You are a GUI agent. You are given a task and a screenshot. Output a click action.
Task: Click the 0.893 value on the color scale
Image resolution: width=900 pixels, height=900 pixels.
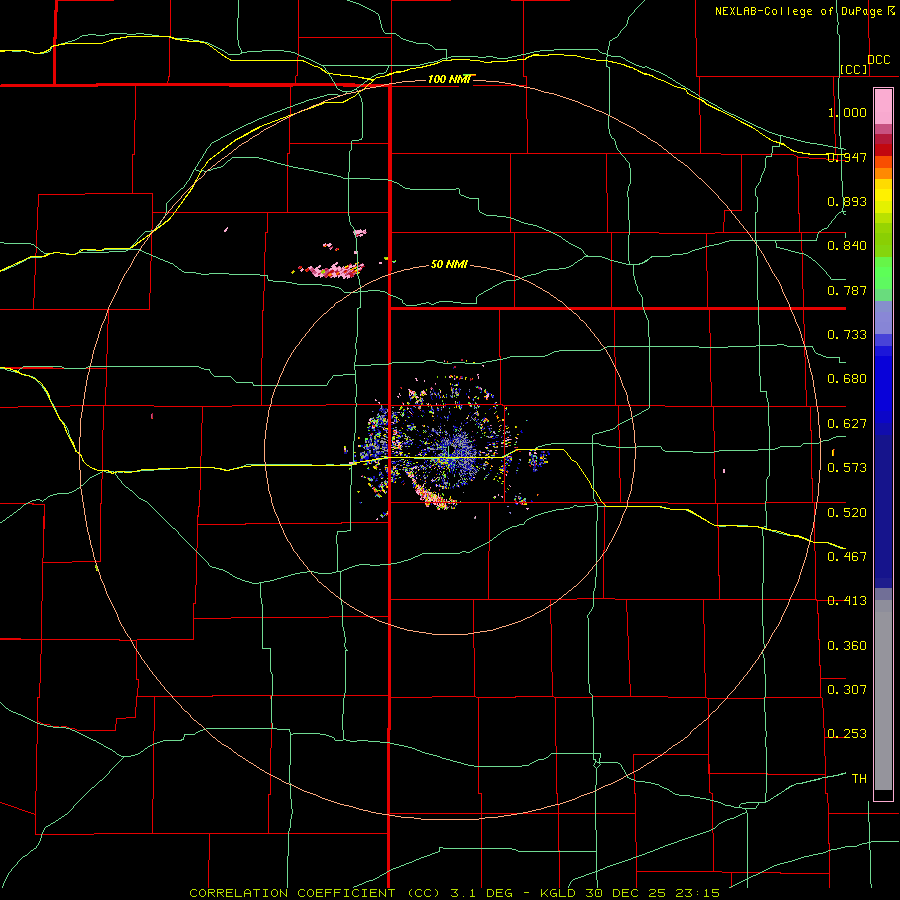847,201
